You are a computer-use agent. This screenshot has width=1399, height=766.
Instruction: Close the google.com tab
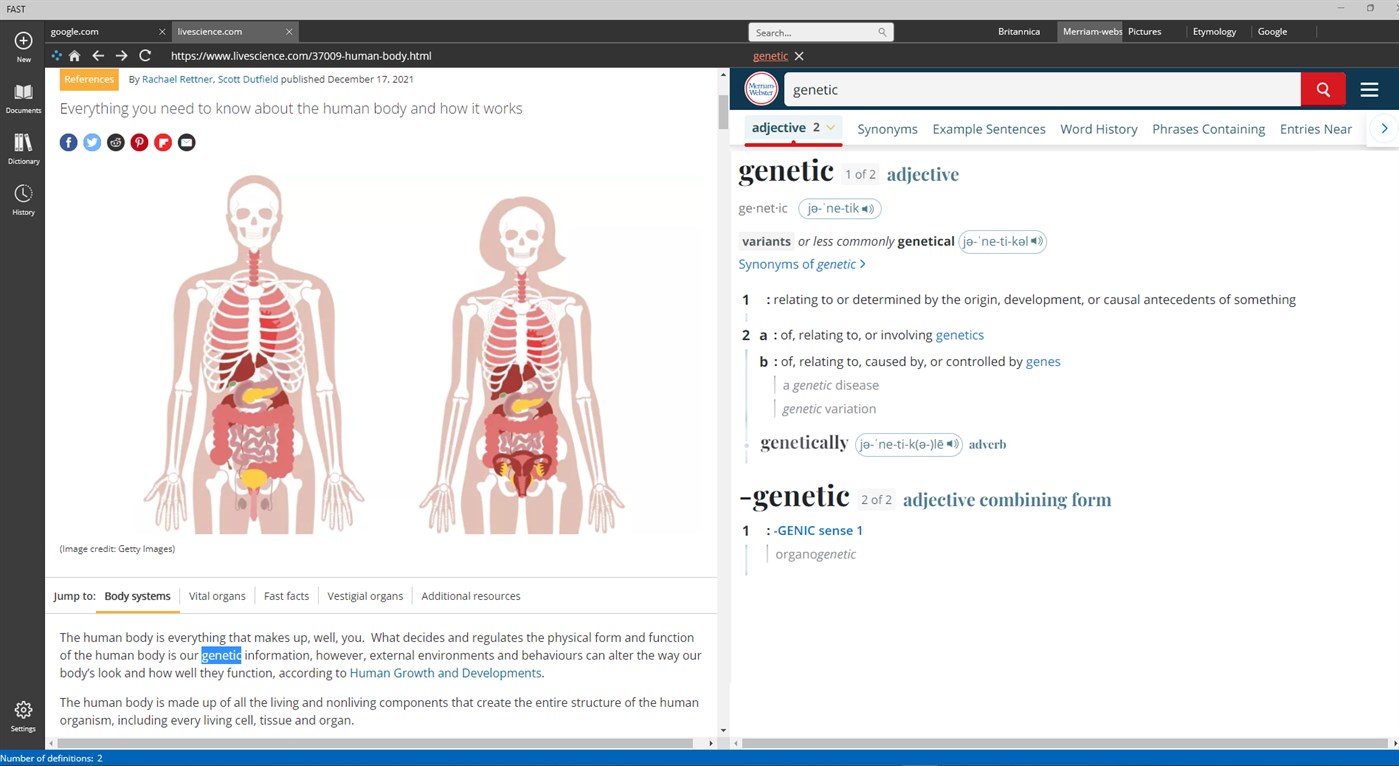[x=162, y=32]
